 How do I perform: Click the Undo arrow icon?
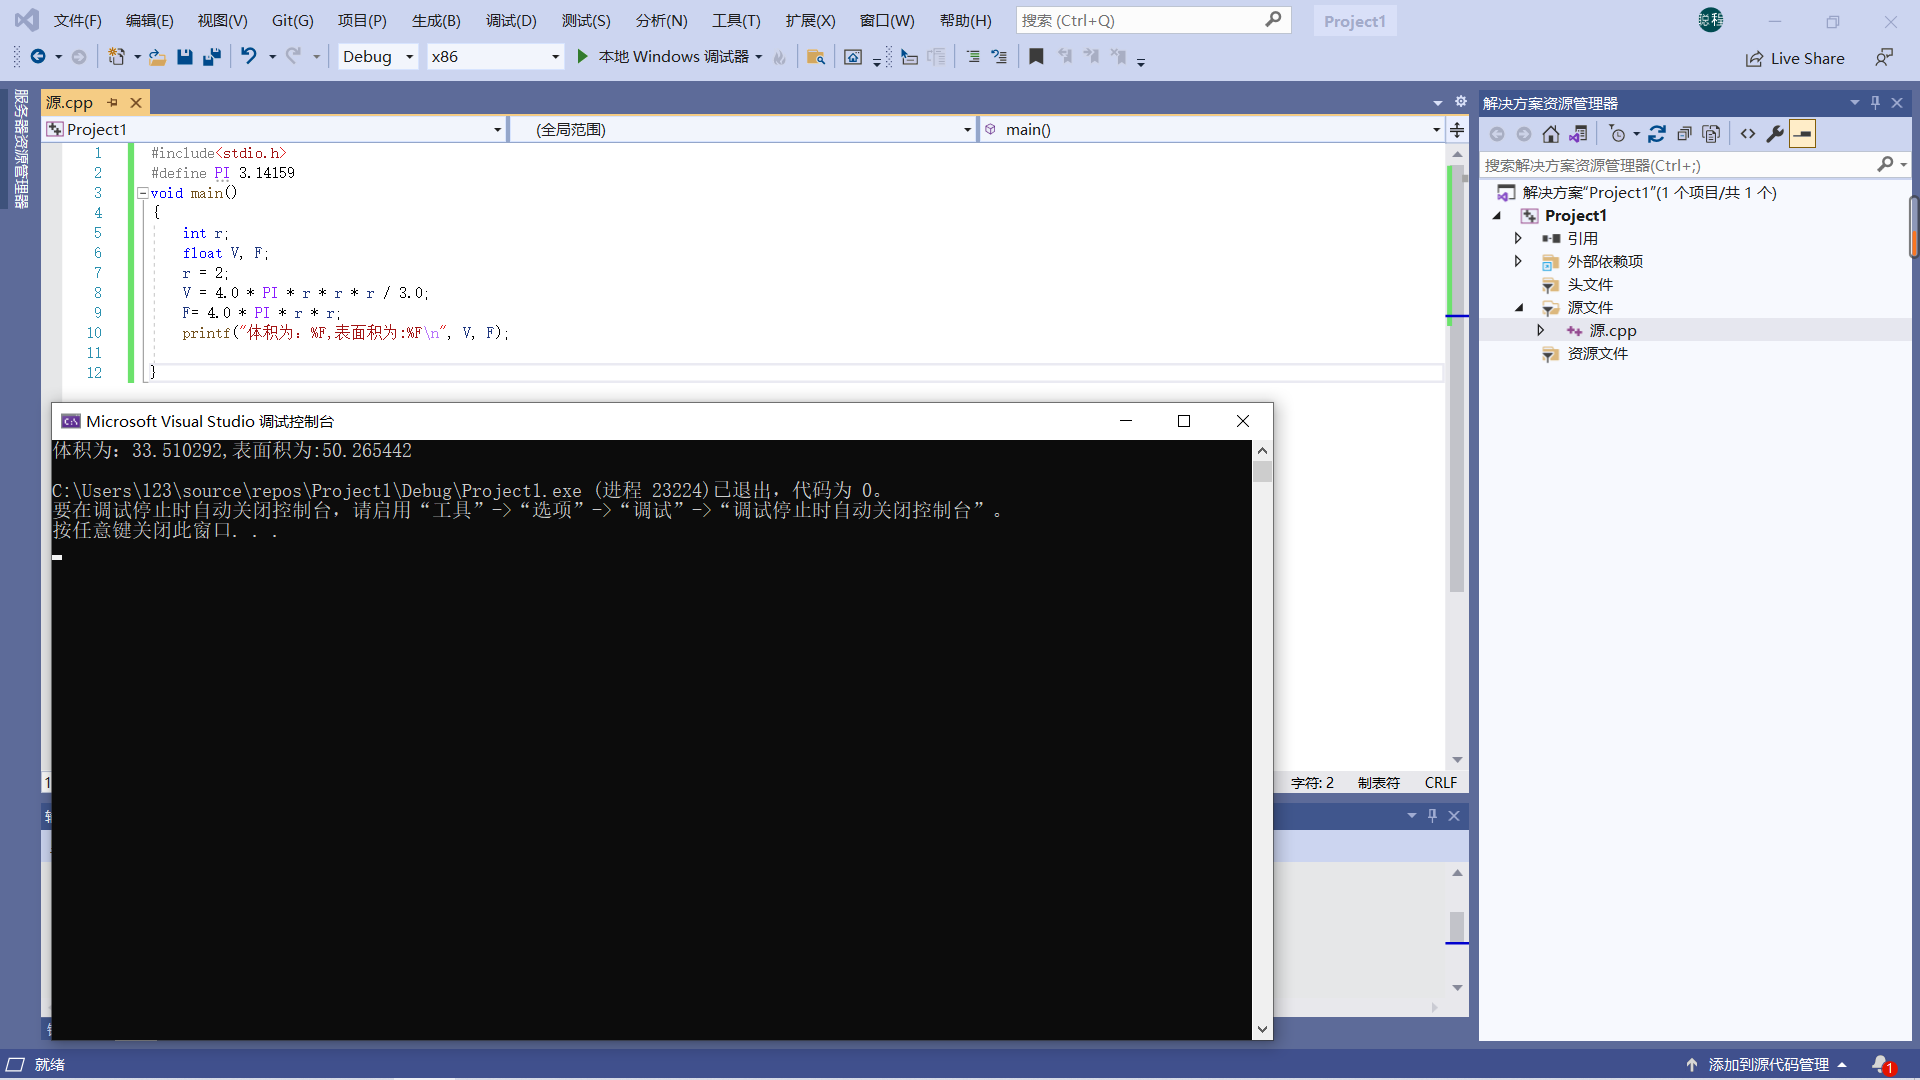coord(249,57)
